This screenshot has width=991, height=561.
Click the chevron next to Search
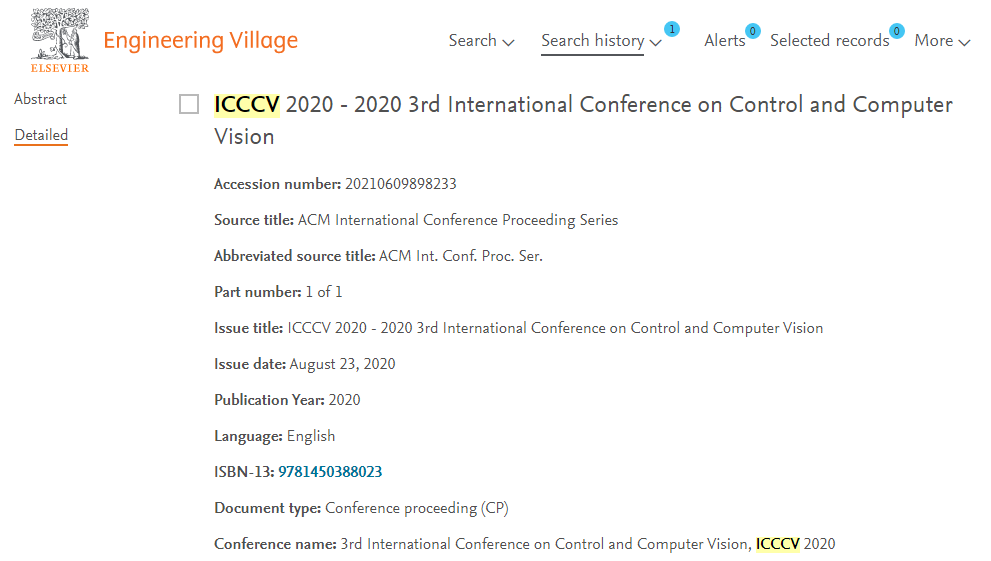[x=508, y=43]
